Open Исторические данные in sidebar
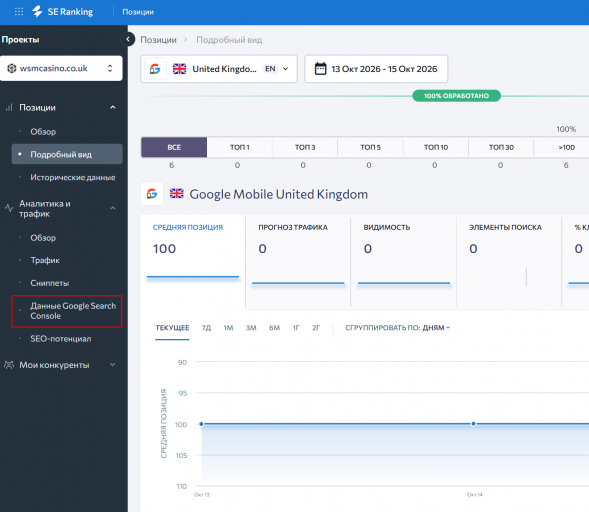Image resolution: width=589 pixels, height=512 pixels. [73, 177]
